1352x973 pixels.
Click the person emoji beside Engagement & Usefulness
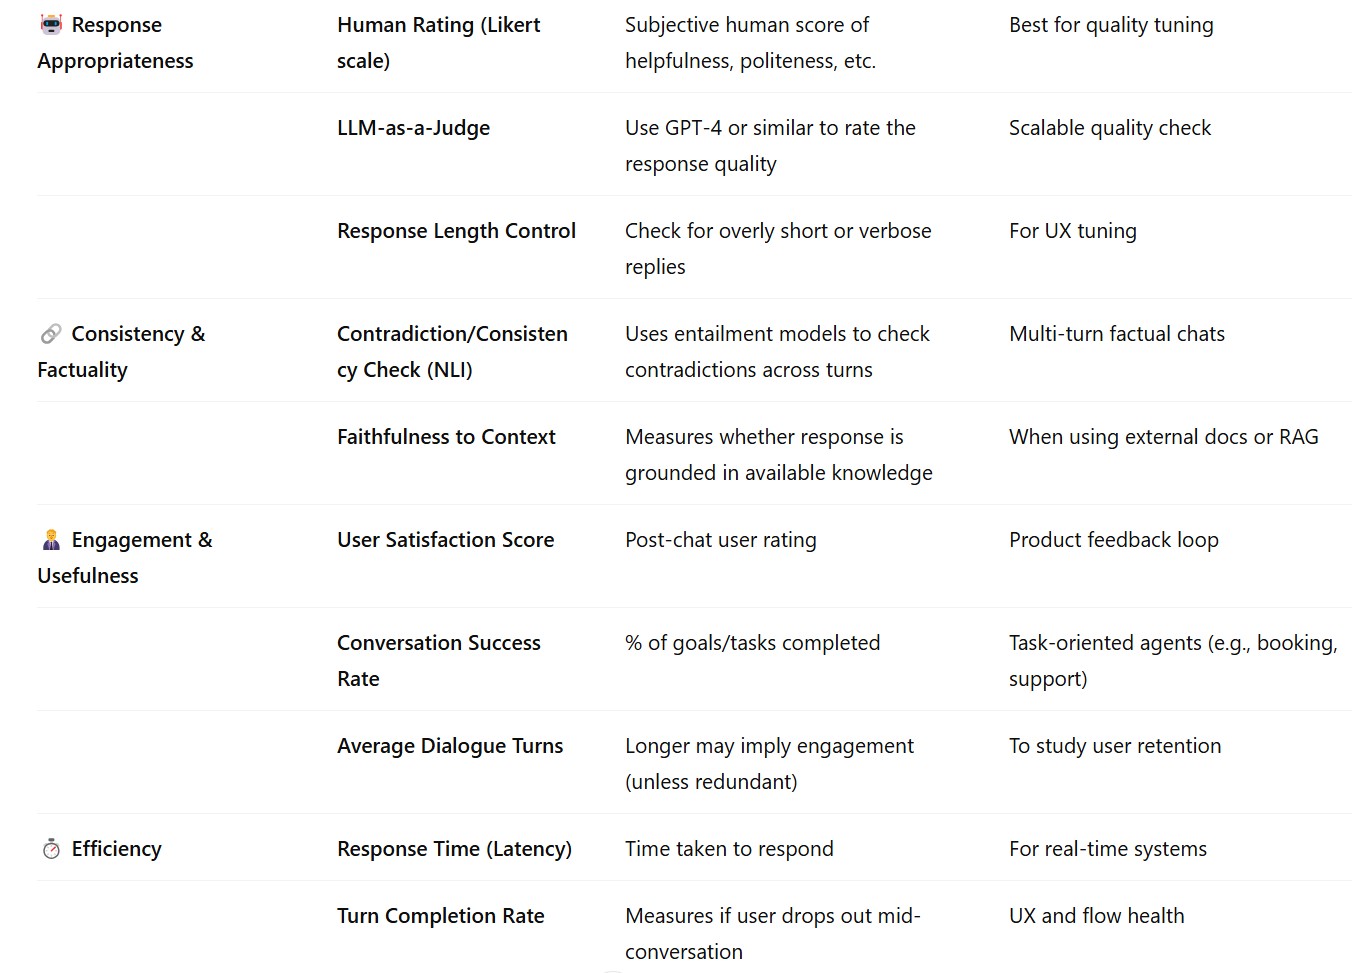tap(51, 540)
